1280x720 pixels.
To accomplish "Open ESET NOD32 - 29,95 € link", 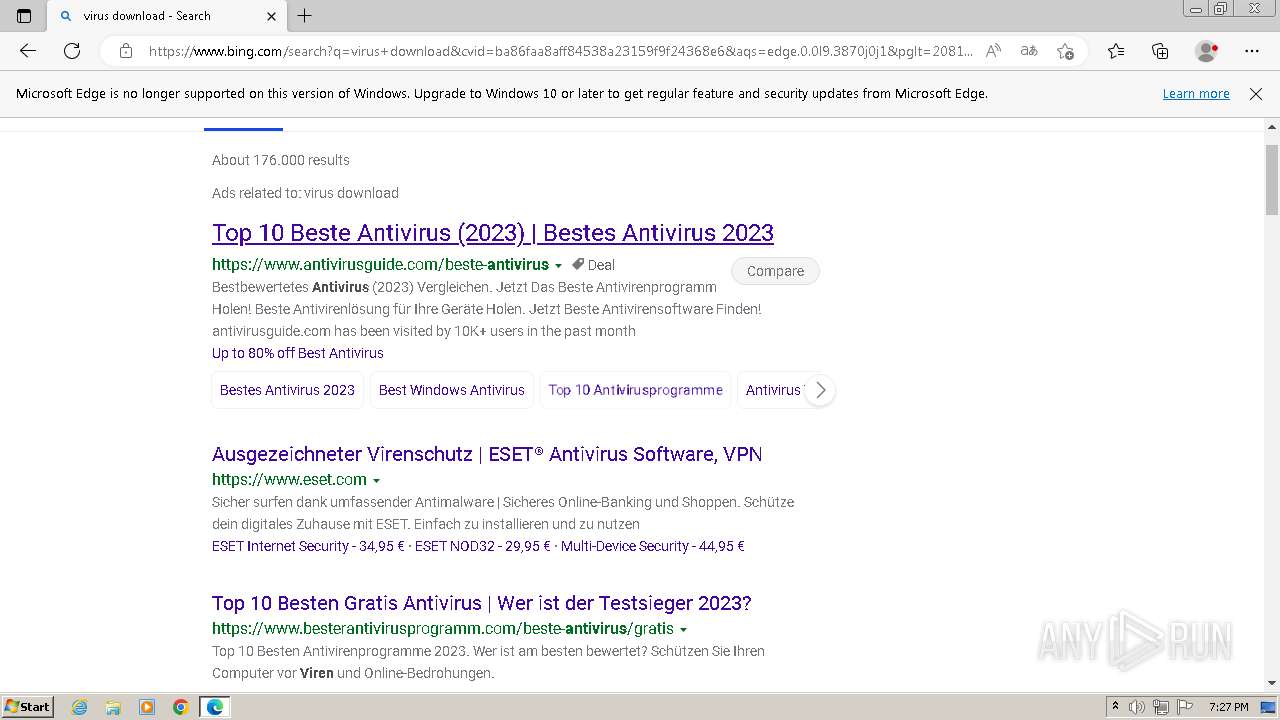I will point(483,546).
